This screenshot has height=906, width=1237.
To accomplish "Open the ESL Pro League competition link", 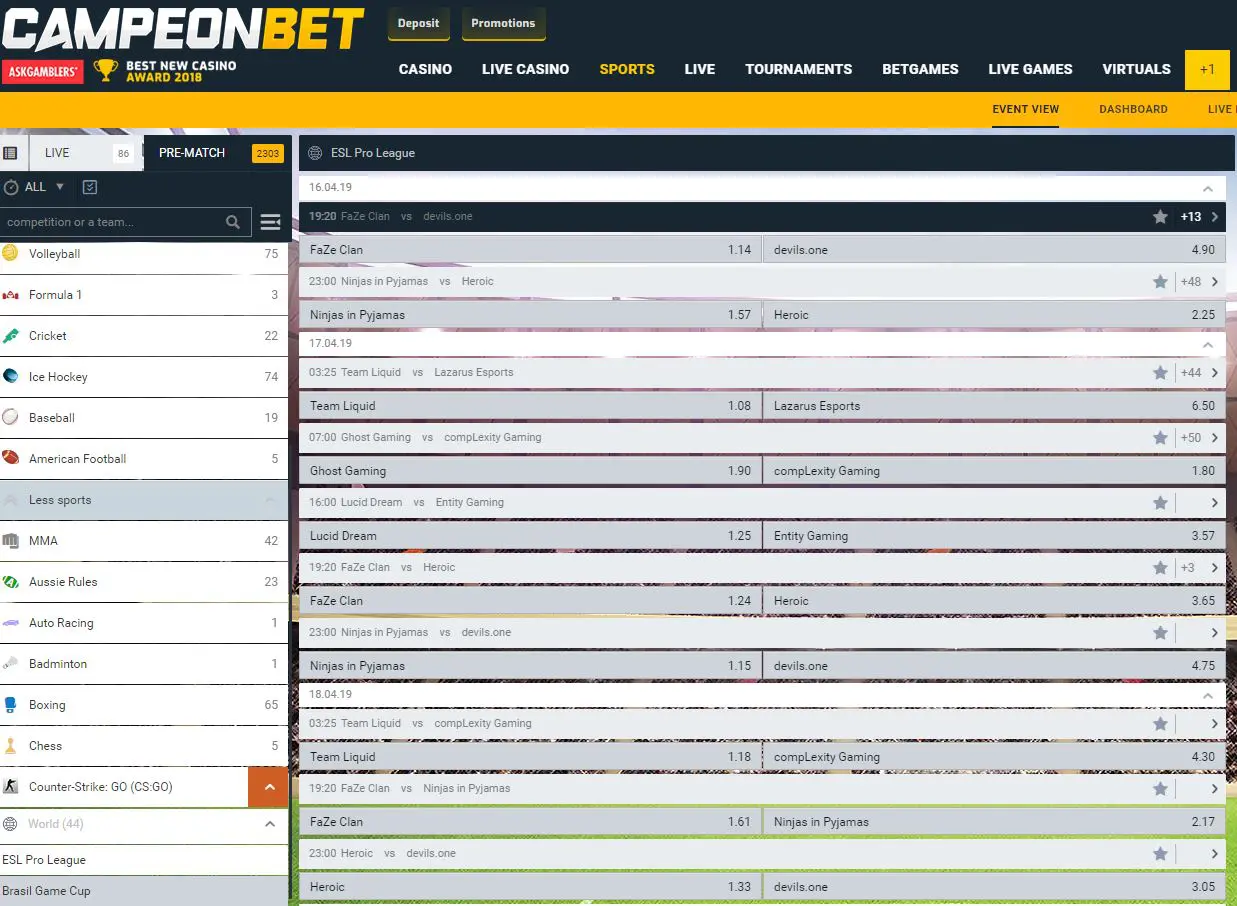I will pyautogui.click(x=144, y=860).
